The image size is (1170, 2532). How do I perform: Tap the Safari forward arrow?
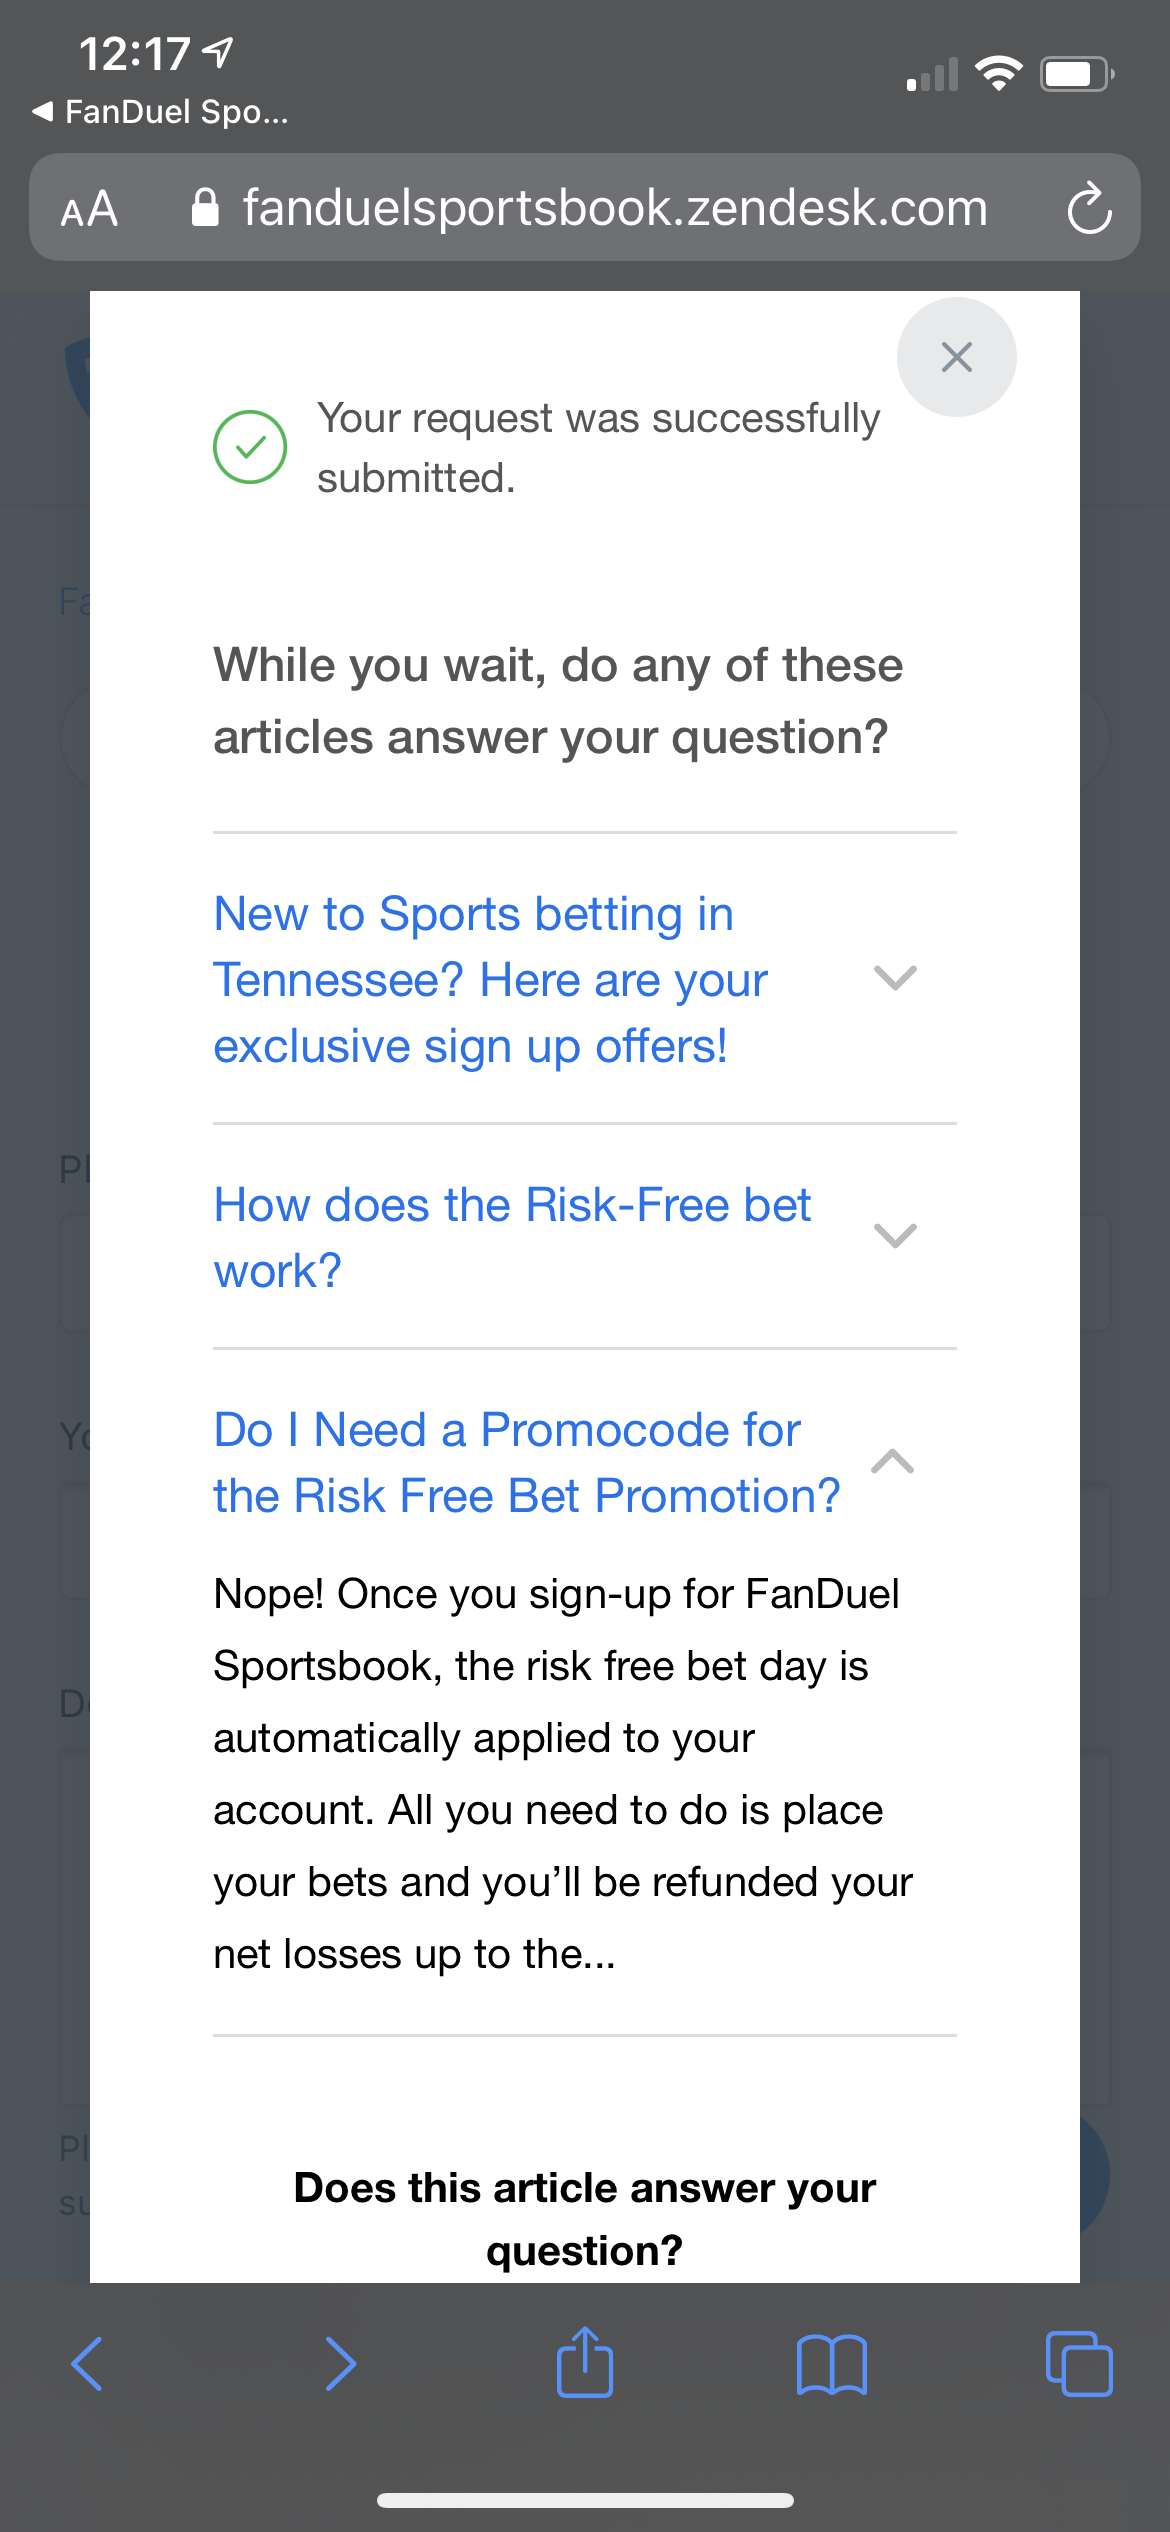click(340, 2364)
